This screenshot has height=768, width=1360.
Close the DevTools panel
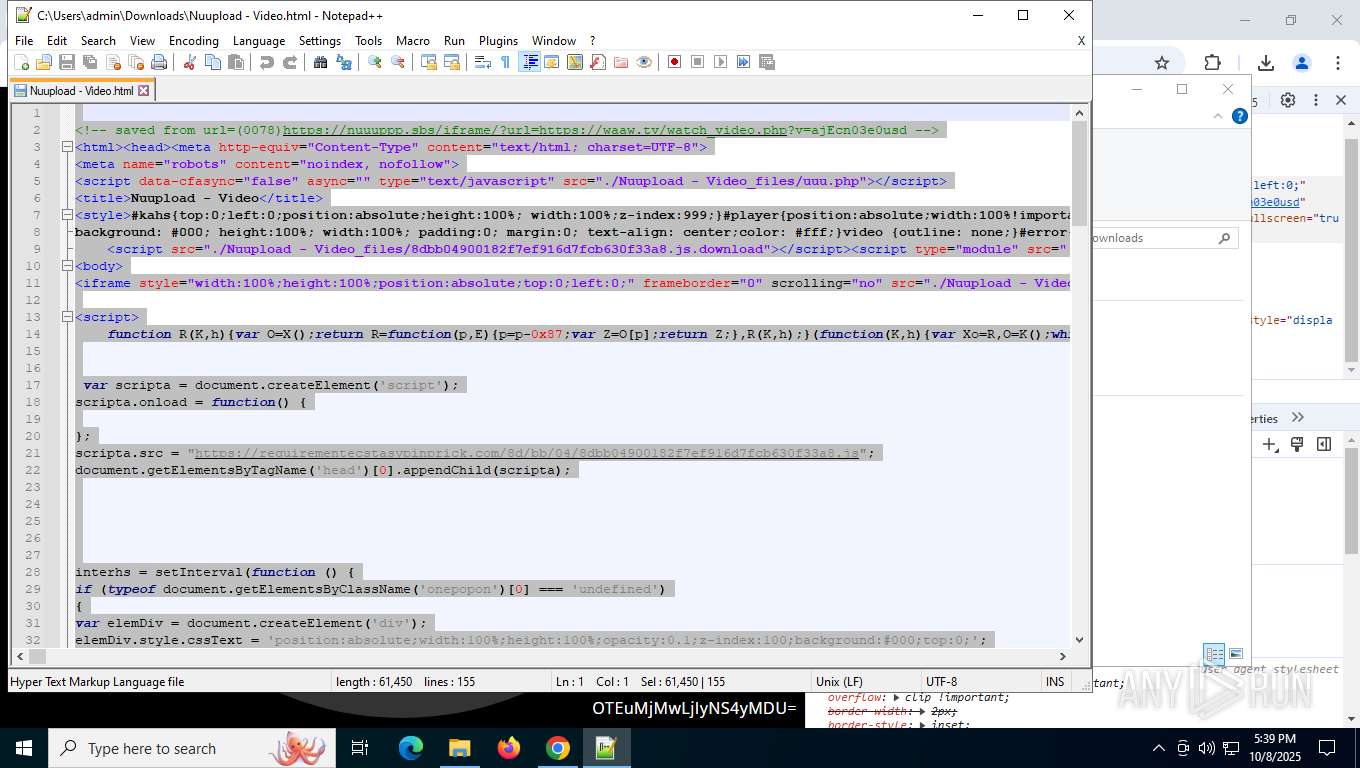pos(1341,100)
